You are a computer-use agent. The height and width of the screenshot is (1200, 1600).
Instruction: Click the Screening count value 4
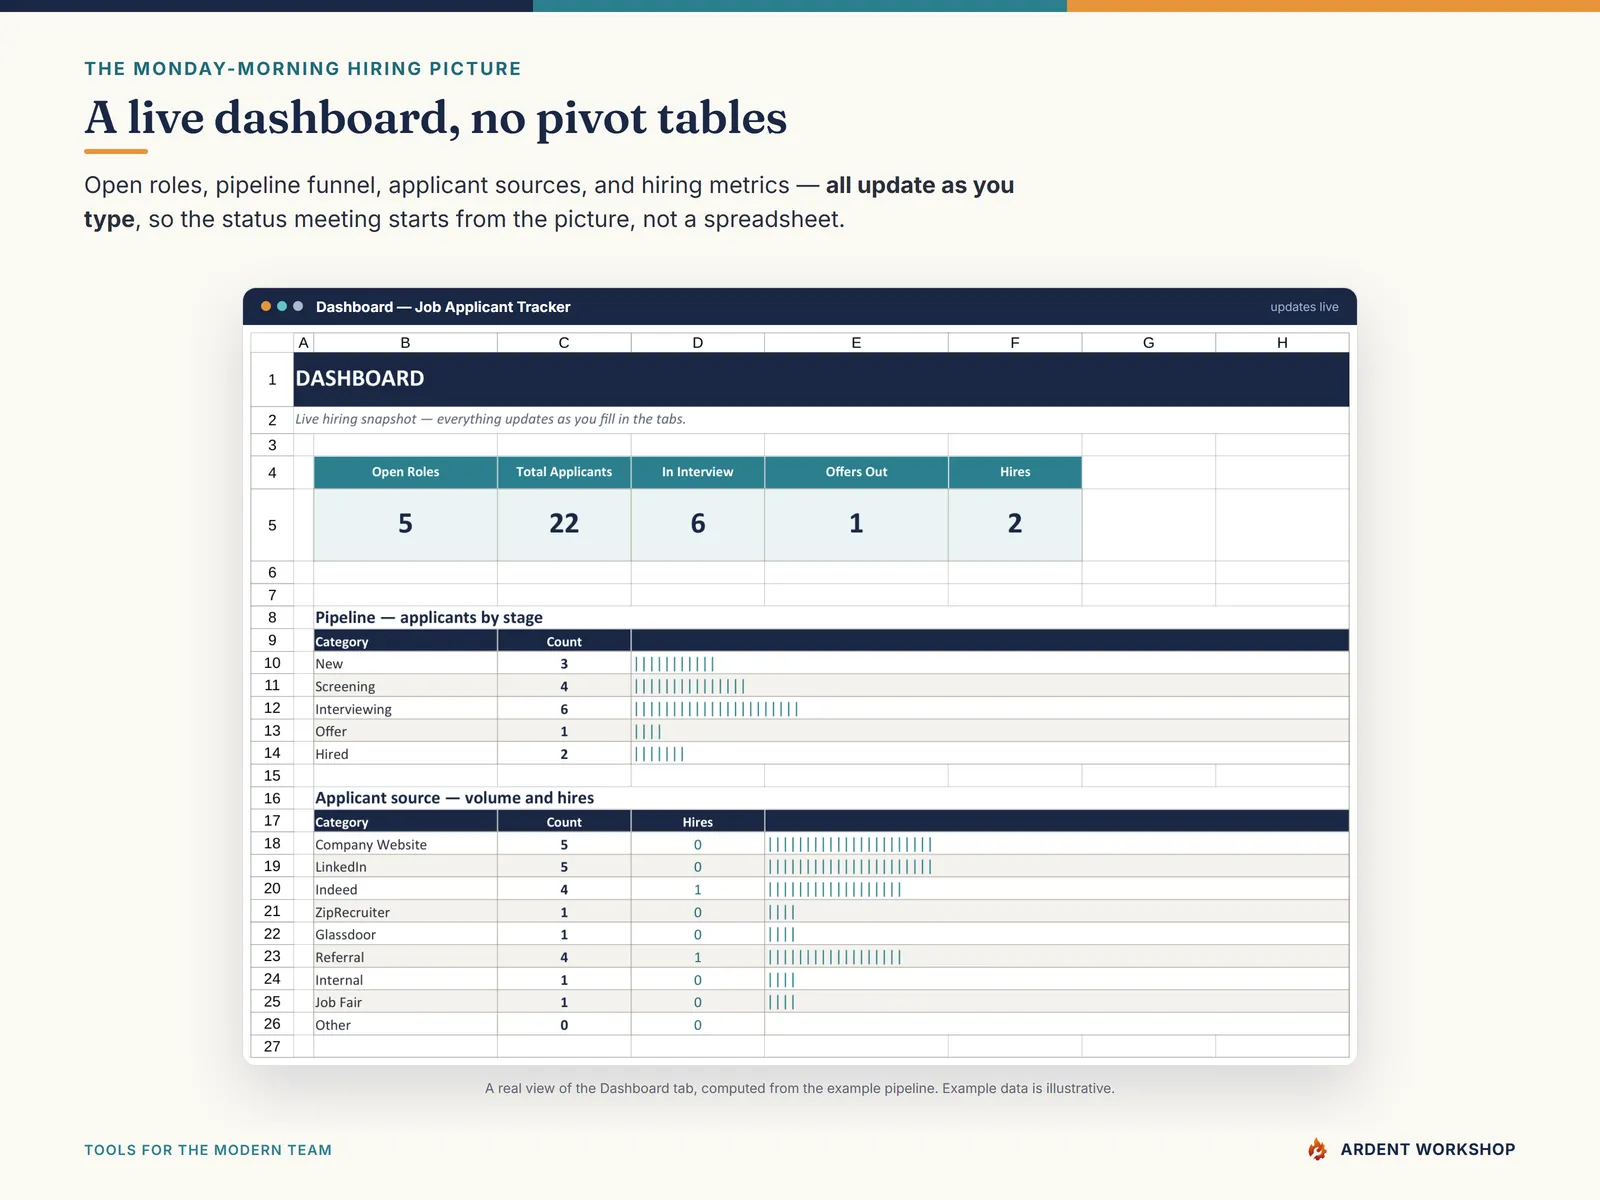[x=564, y=686]
